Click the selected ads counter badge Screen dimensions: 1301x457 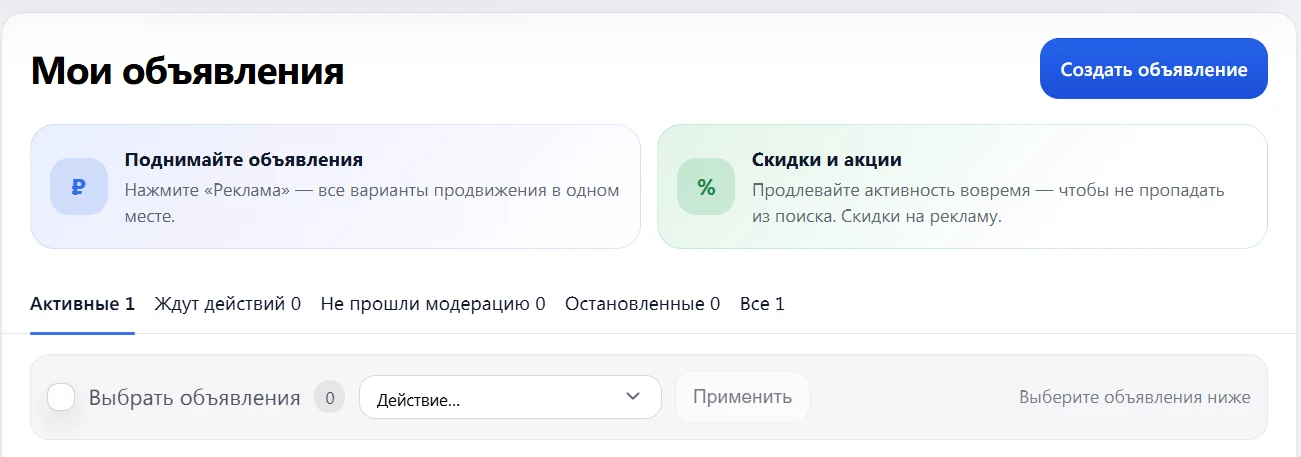click(x=329, y=397)
